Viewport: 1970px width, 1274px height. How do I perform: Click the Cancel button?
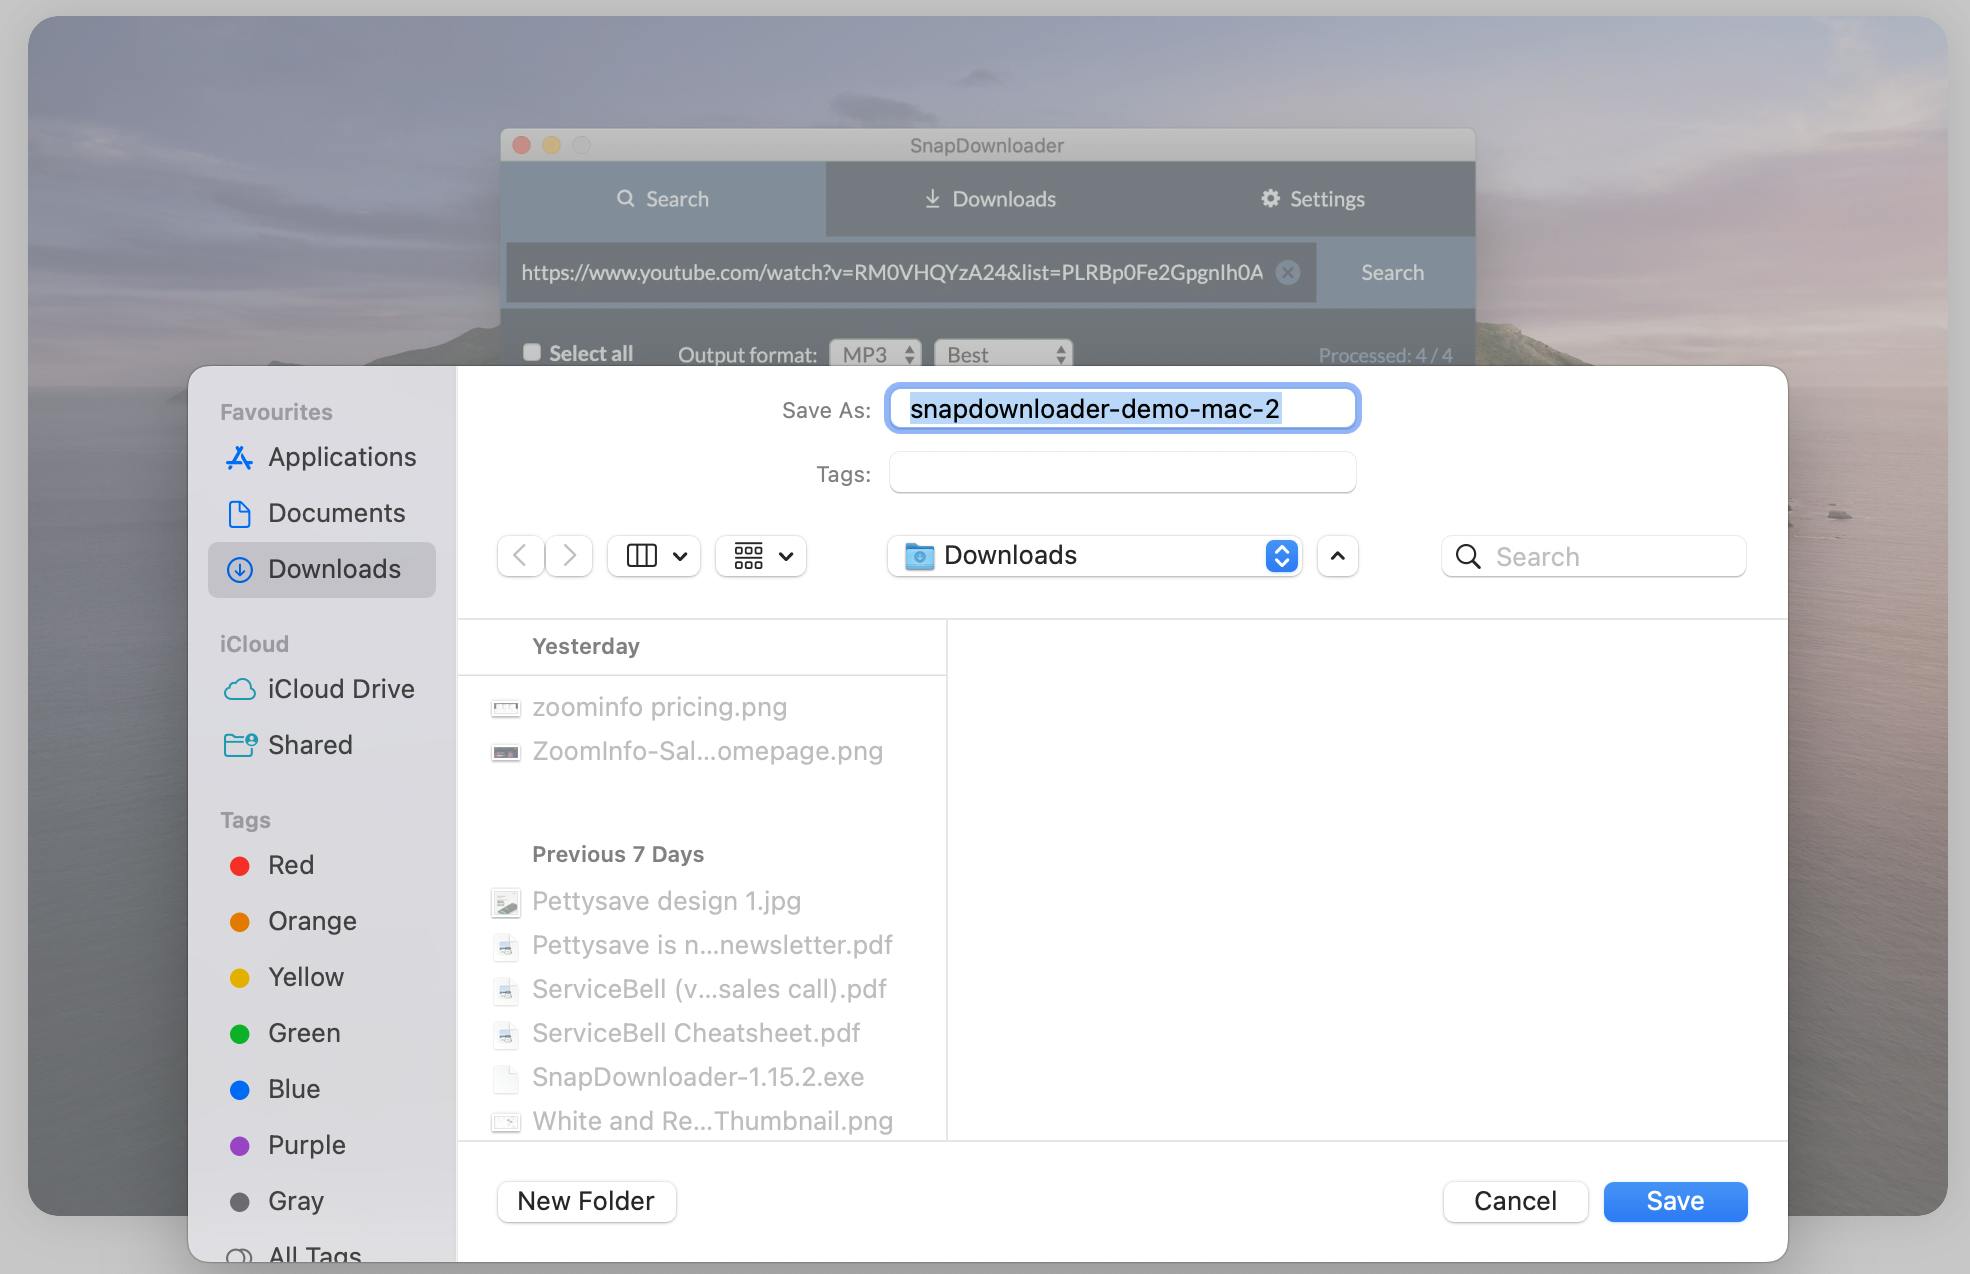[1515, 1201]
